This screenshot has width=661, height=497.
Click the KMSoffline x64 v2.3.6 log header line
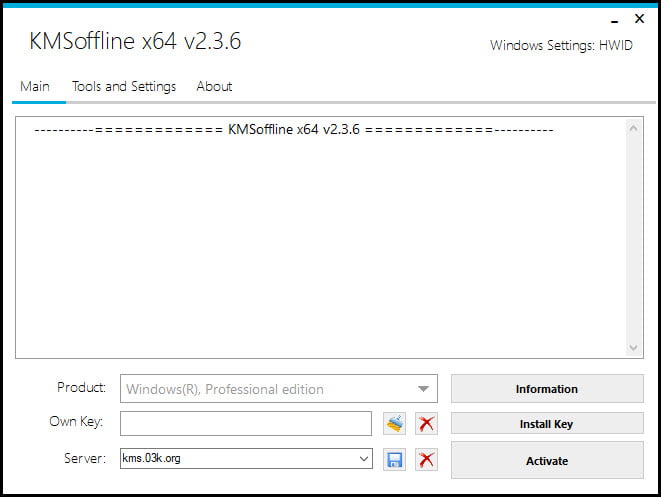pos(294,129)
